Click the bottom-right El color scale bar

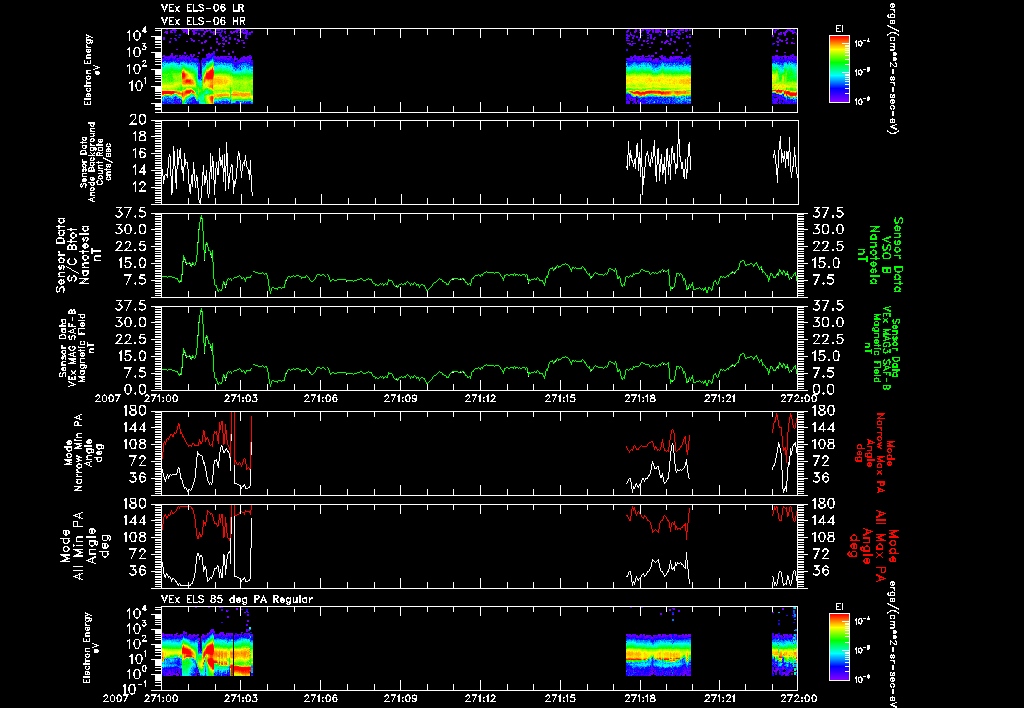click(x=839, y=647)
